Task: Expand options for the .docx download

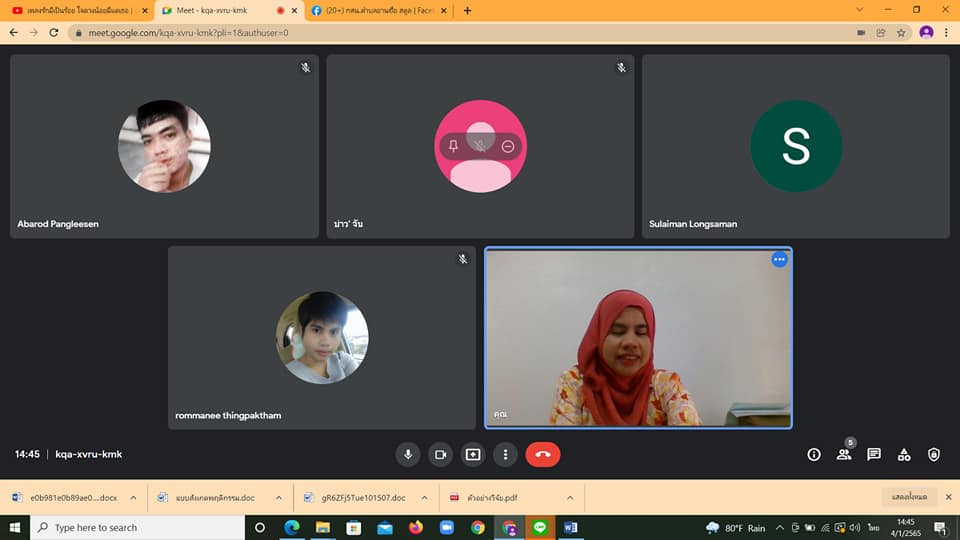Action: pos(134,497)
